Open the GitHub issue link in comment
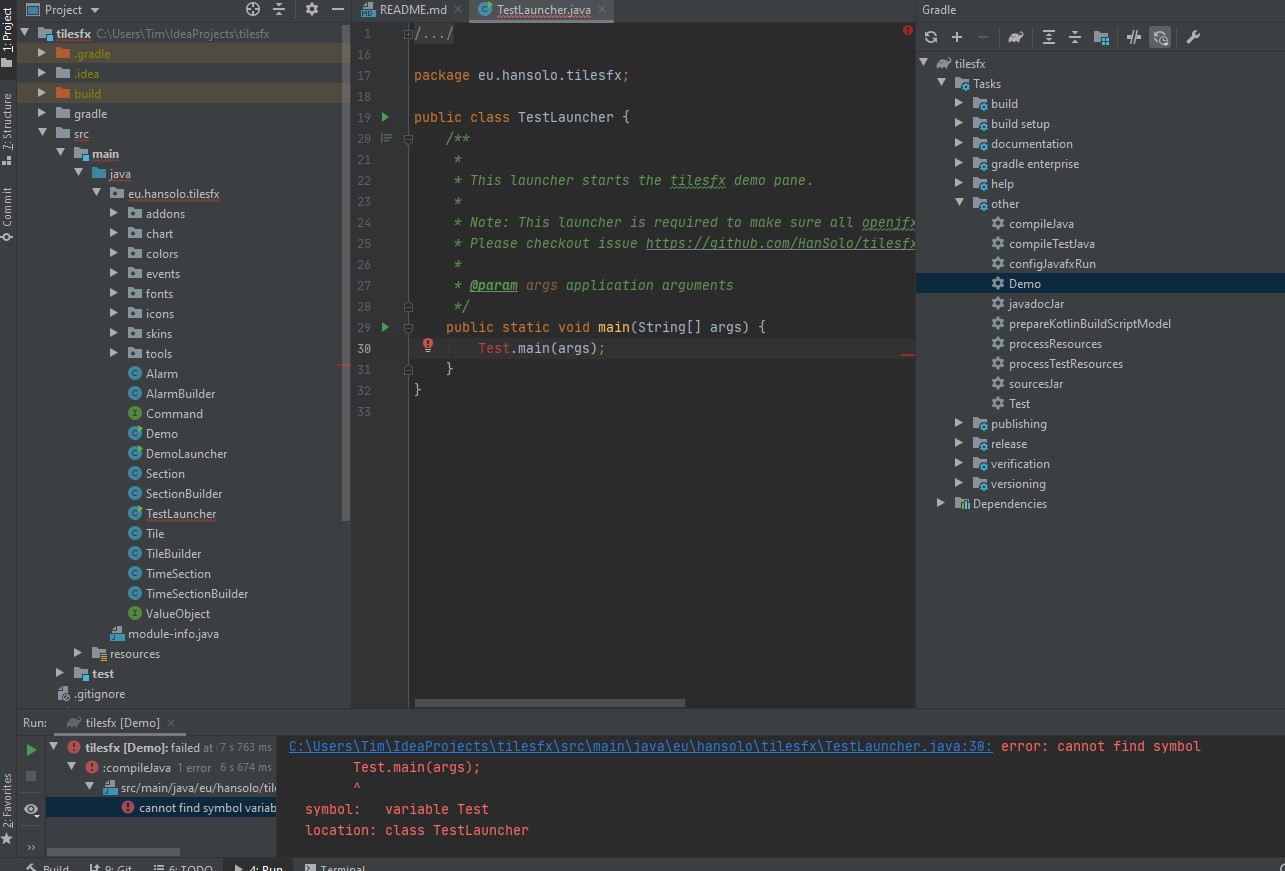Viewport: 1285px width, 871px height. (x=780, y=243)
